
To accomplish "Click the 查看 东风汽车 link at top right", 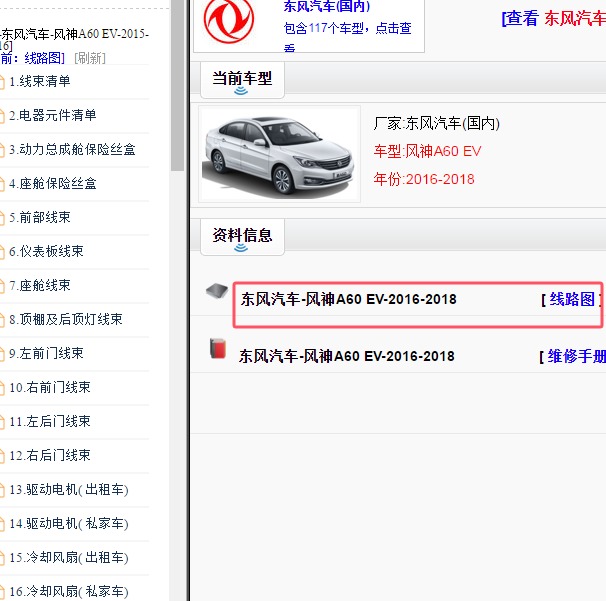I will [x=553, y=18].
